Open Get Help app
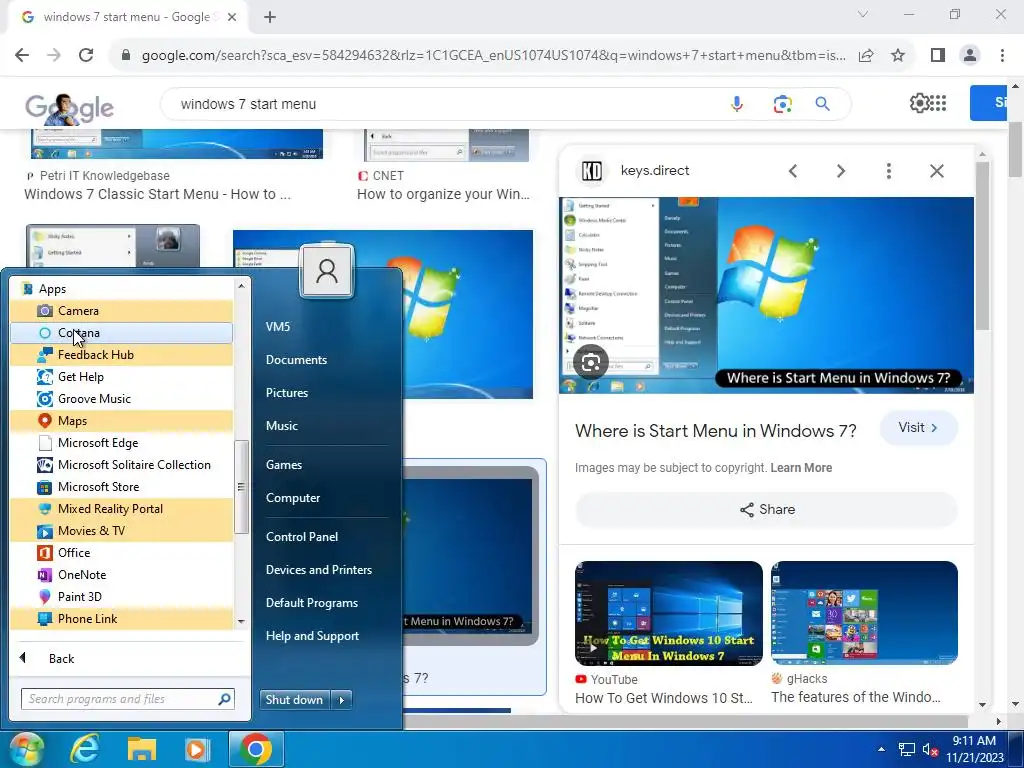The width and height of the screenshot is (1024, 768). pos(121,377)
